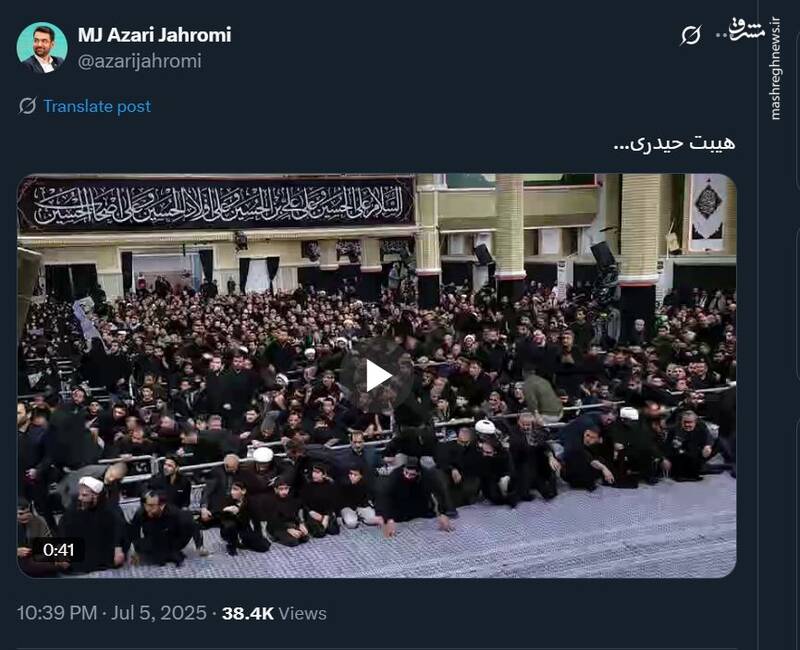
Task: Click the Jul 5, 2025 date
Action: click(159, 613)
